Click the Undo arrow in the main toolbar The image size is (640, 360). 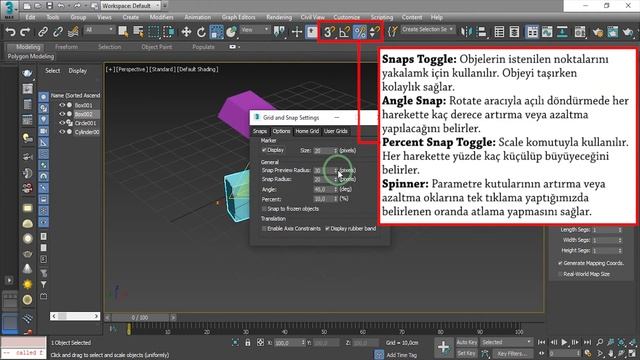(x=11, y=31)
